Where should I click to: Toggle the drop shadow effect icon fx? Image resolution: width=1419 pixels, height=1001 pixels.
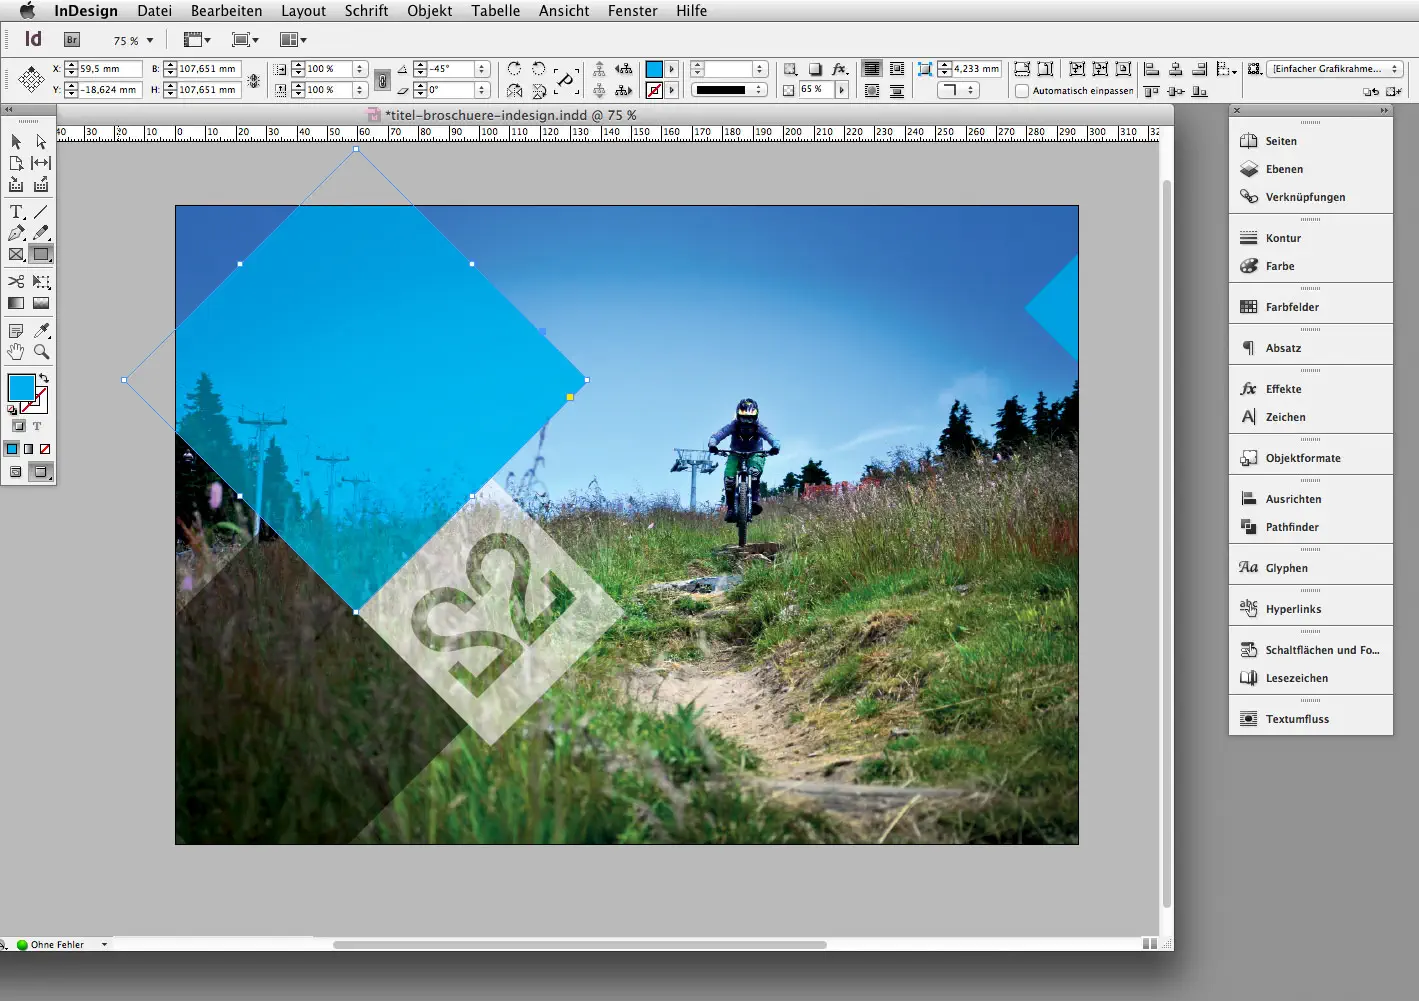coord(839,69)
